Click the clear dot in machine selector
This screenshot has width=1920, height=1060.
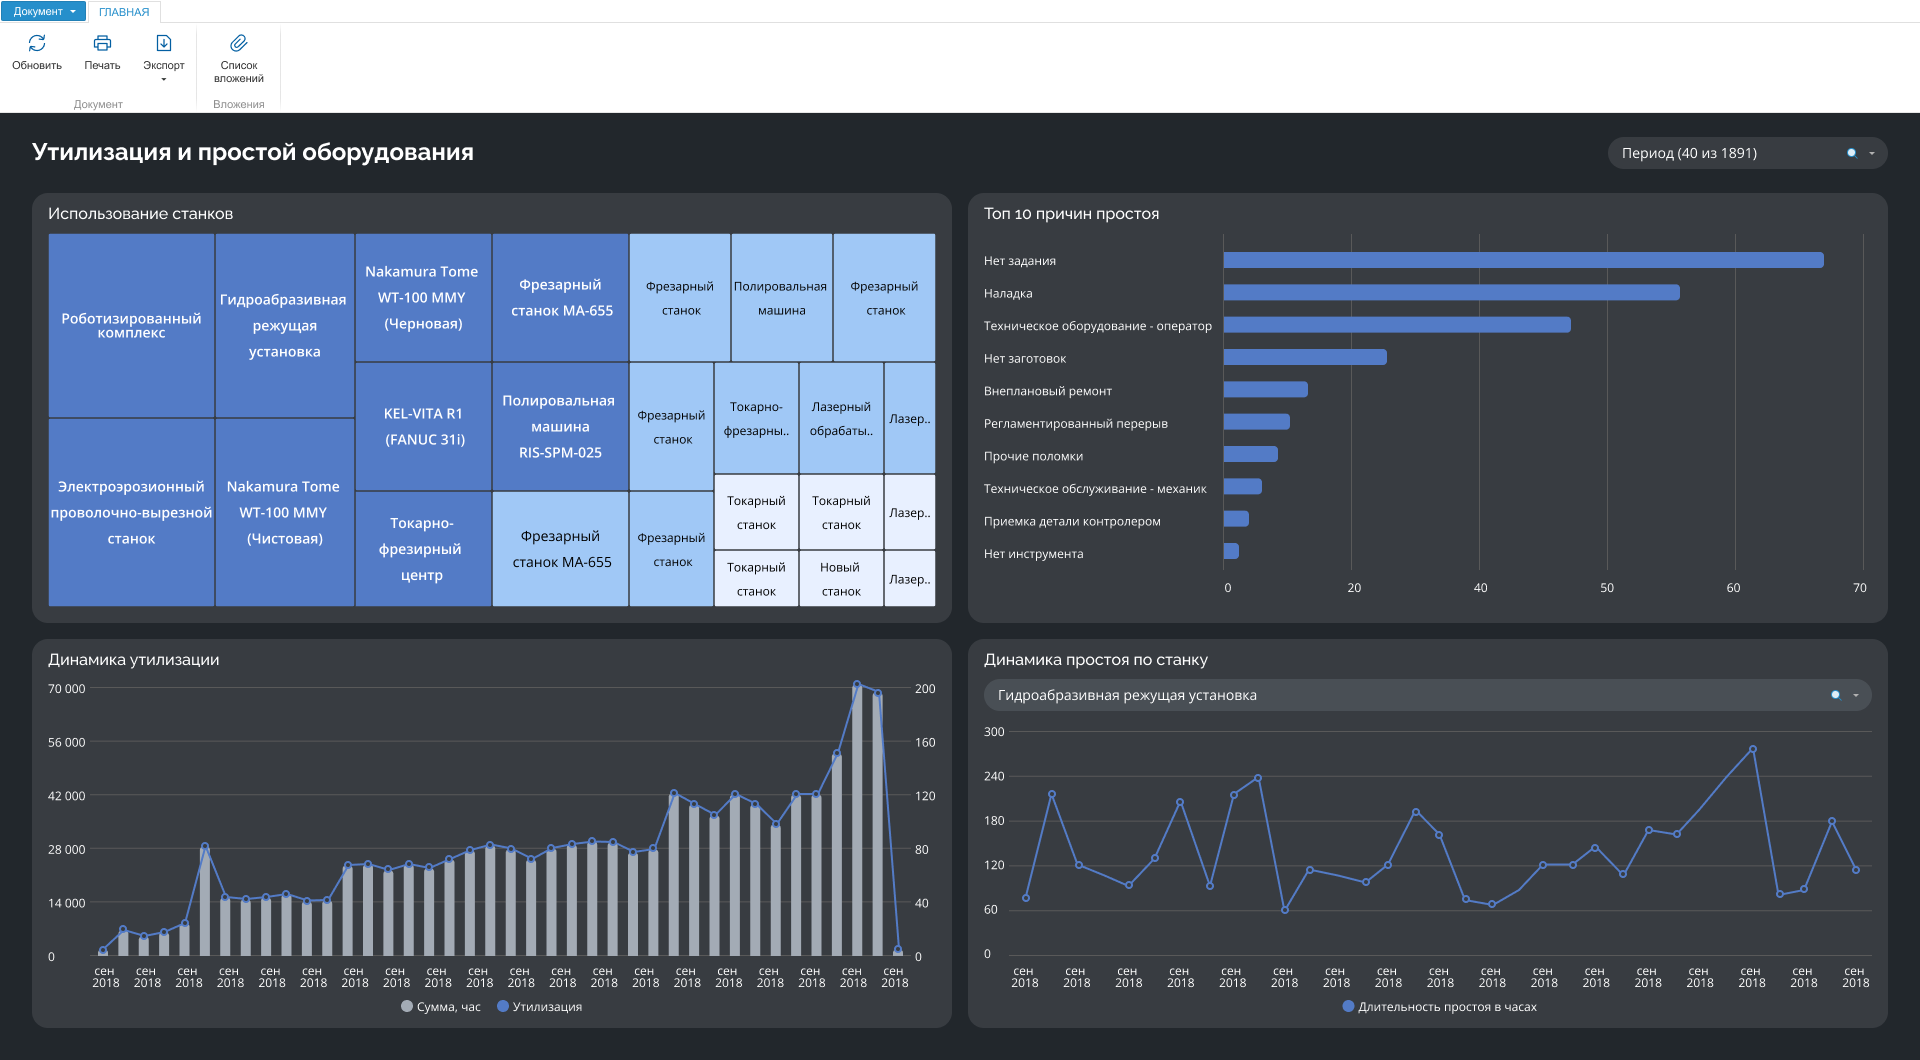click(x=1835, y=695)
